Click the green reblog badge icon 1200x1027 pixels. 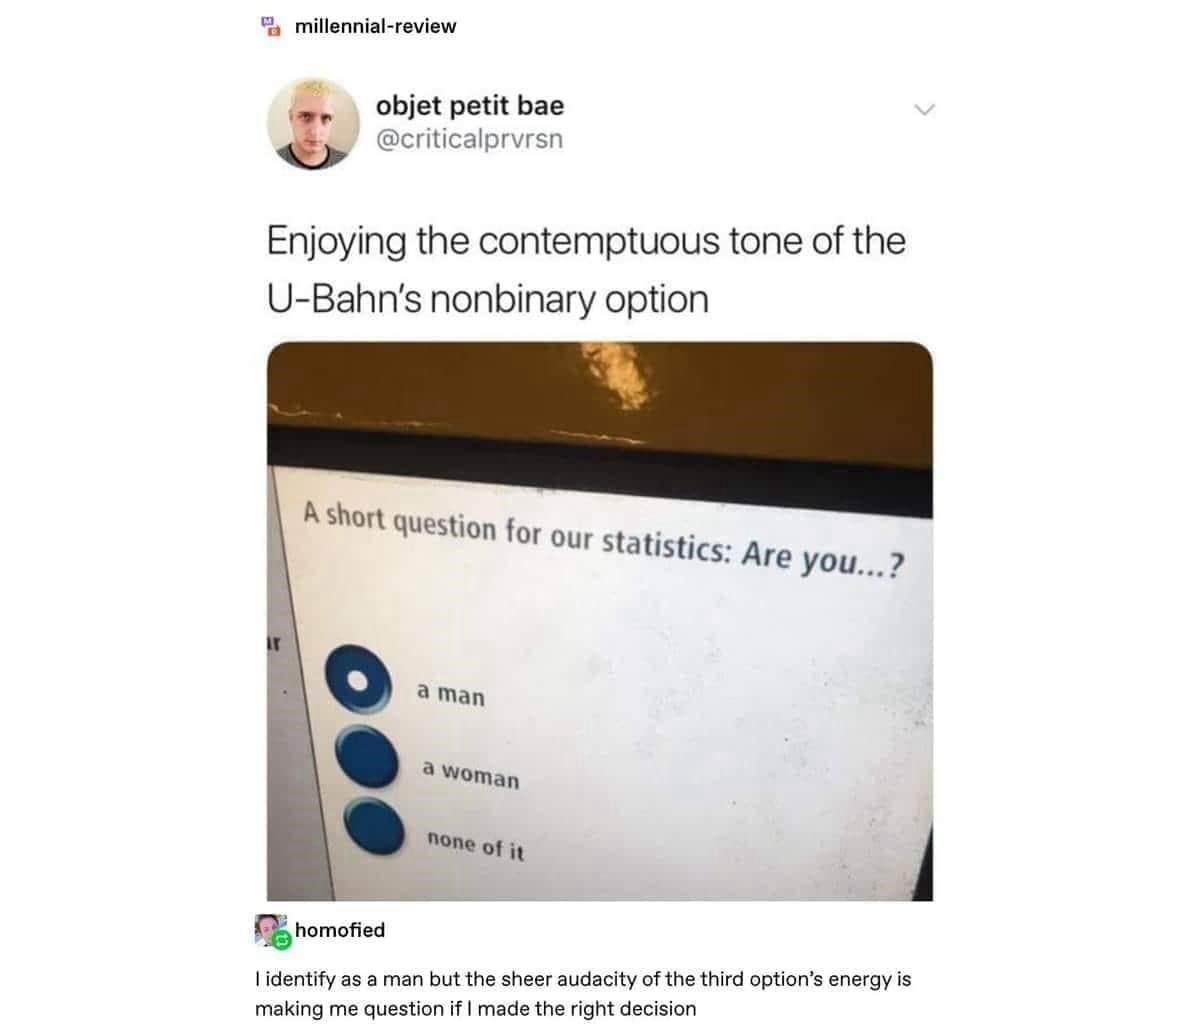pos(282,940)
